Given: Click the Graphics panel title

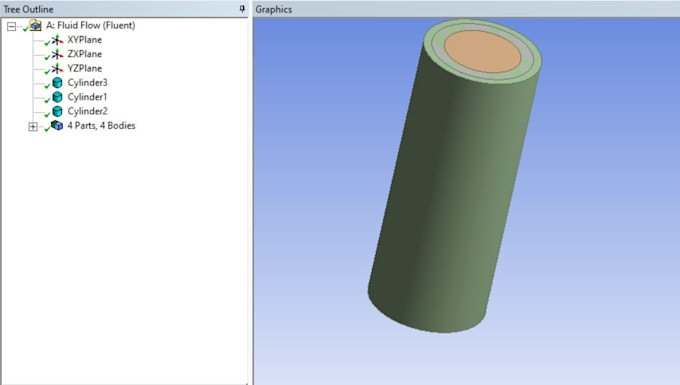Looking at the screenshot, I should tap(274, 9).
